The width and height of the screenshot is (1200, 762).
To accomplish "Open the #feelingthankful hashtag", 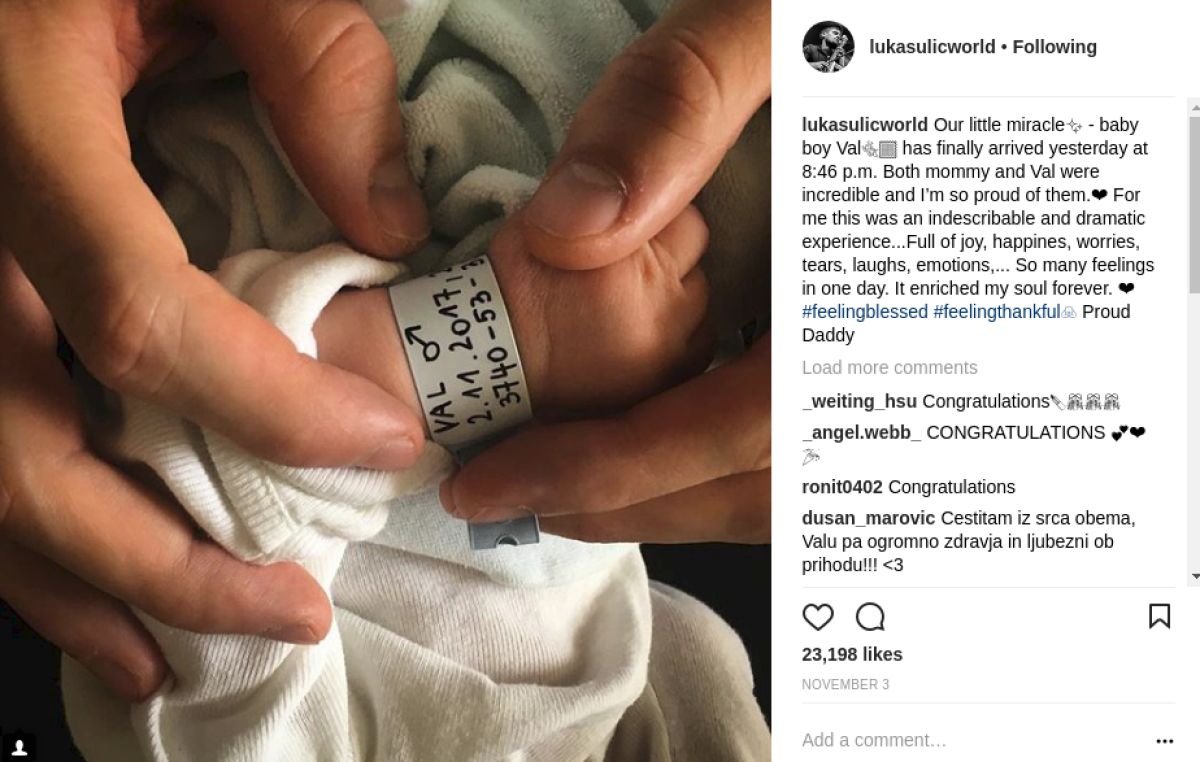I will pos(996,311).
